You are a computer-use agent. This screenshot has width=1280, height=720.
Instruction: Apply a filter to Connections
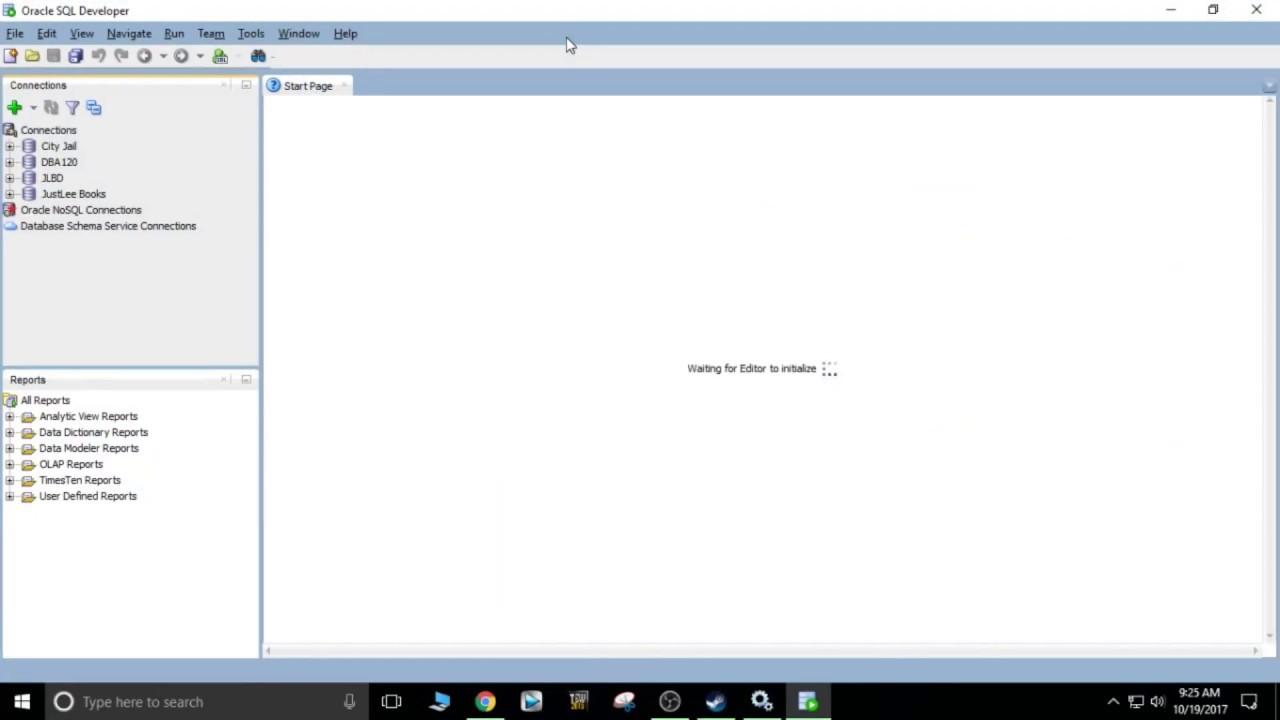pyautogui.click(x=72, y=107)
